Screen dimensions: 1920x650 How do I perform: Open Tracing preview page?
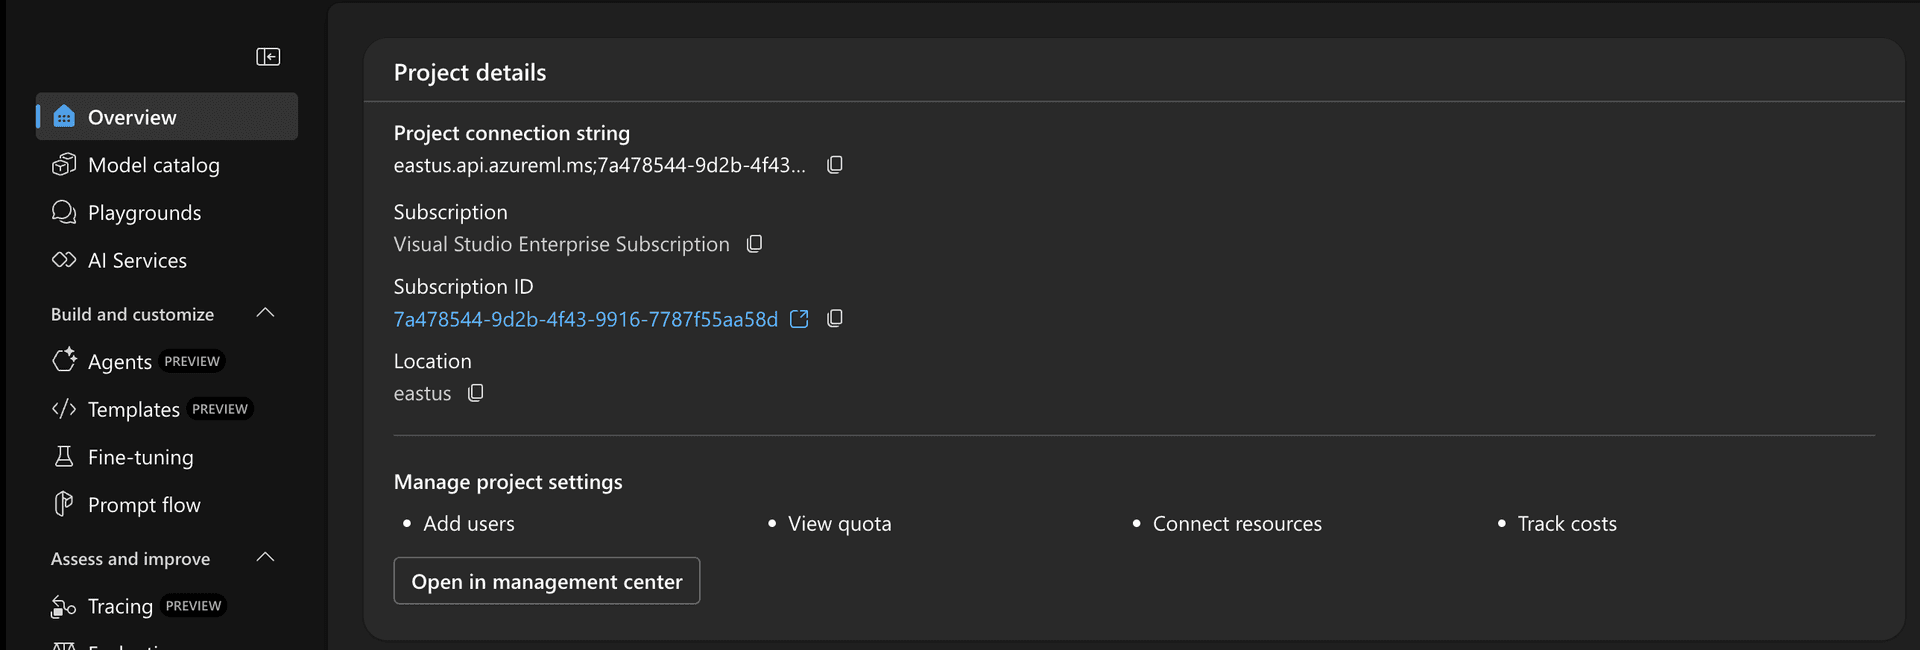[120, 606]
